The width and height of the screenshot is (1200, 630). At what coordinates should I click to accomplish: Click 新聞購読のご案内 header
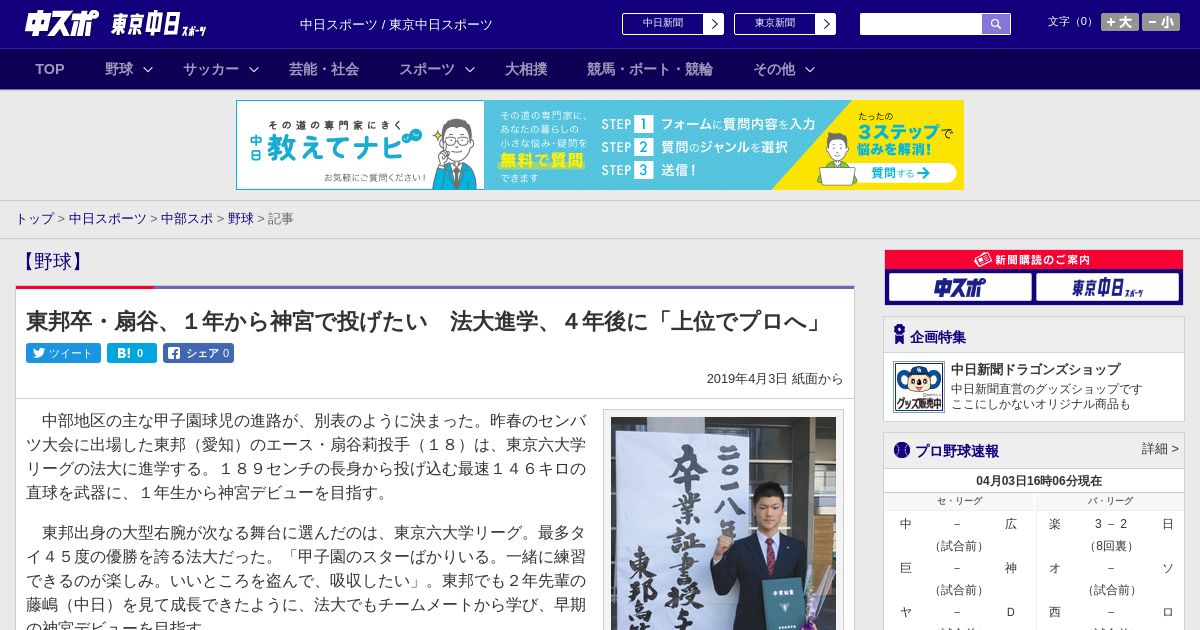1034,260
